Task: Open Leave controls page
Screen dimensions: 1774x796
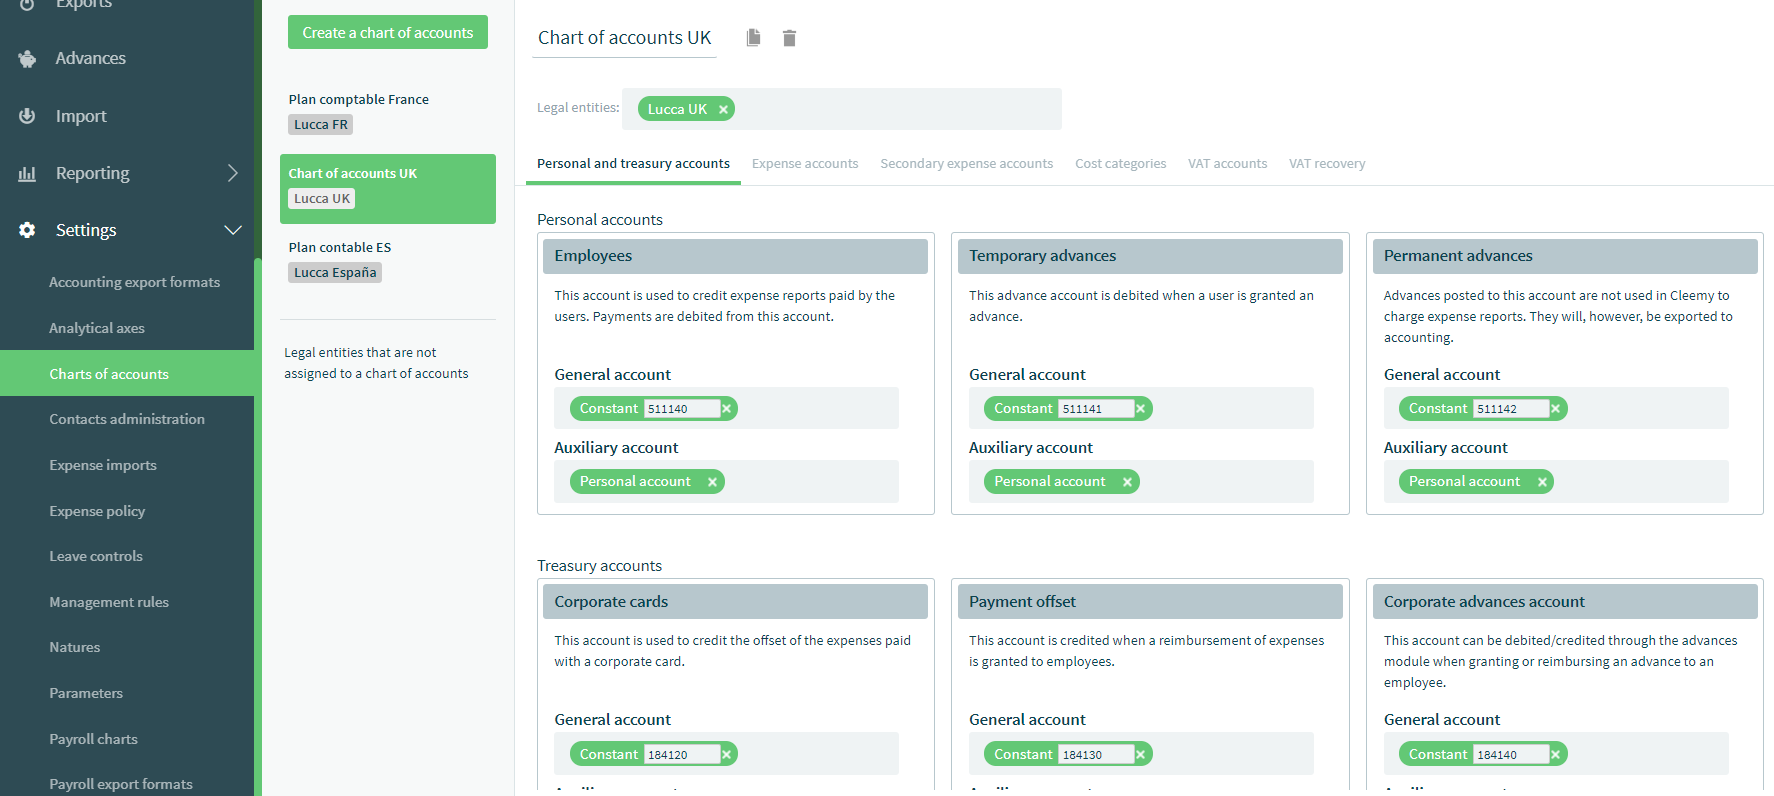Action: tap(96, 556)
